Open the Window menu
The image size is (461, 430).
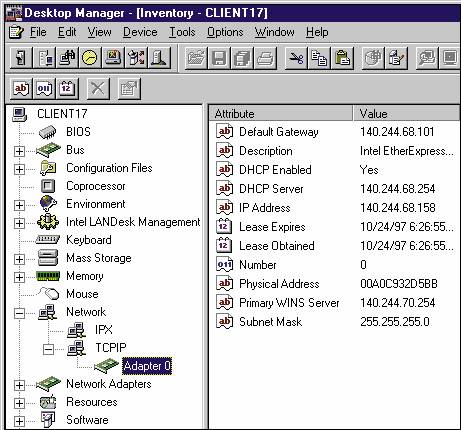[274, 32]
